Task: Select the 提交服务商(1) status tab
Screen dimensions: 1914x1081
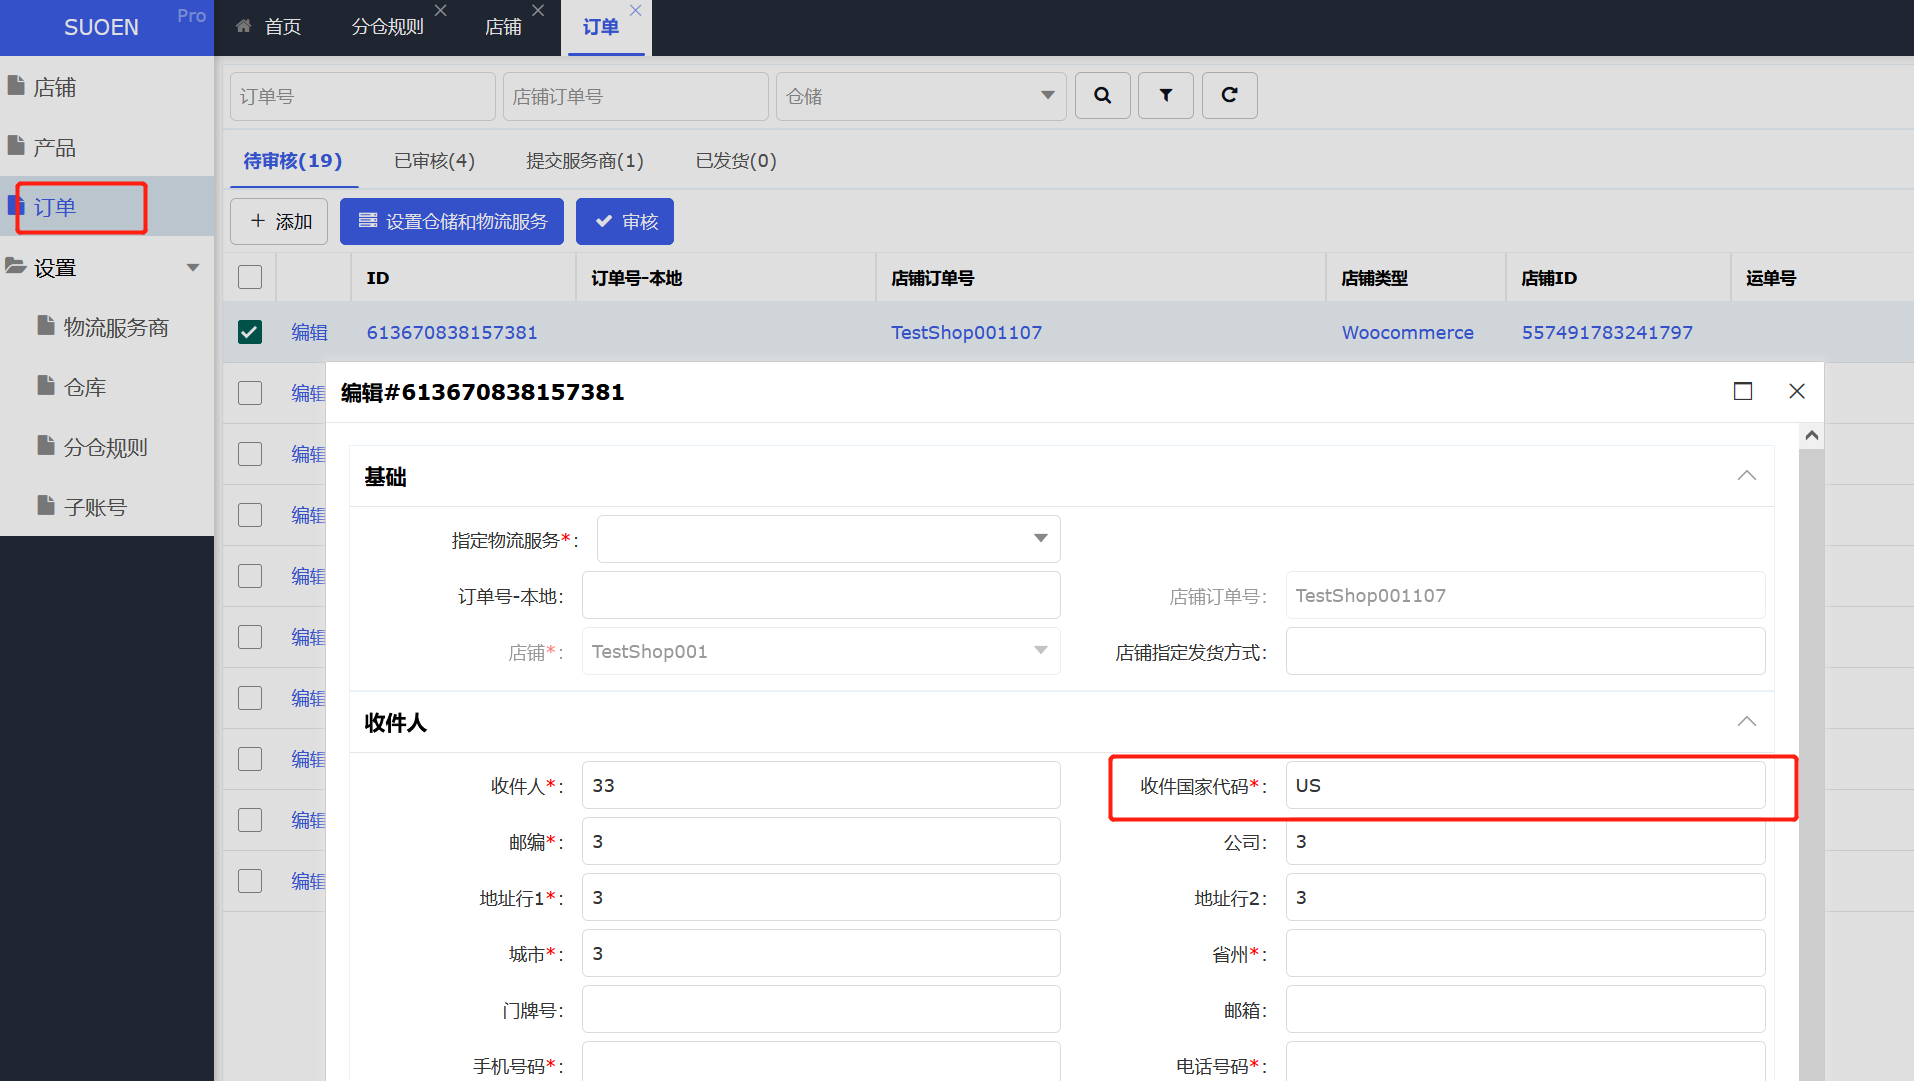Action: [585, 161]
